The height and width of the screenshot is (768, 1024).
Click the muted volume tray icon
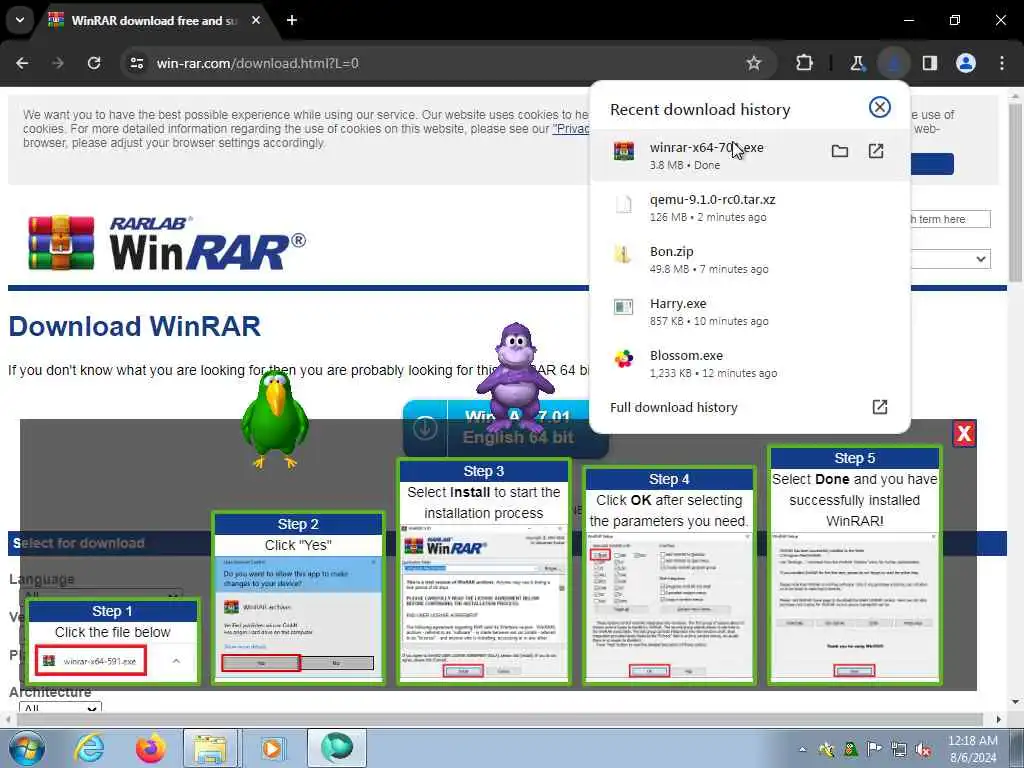click(923, 750)
